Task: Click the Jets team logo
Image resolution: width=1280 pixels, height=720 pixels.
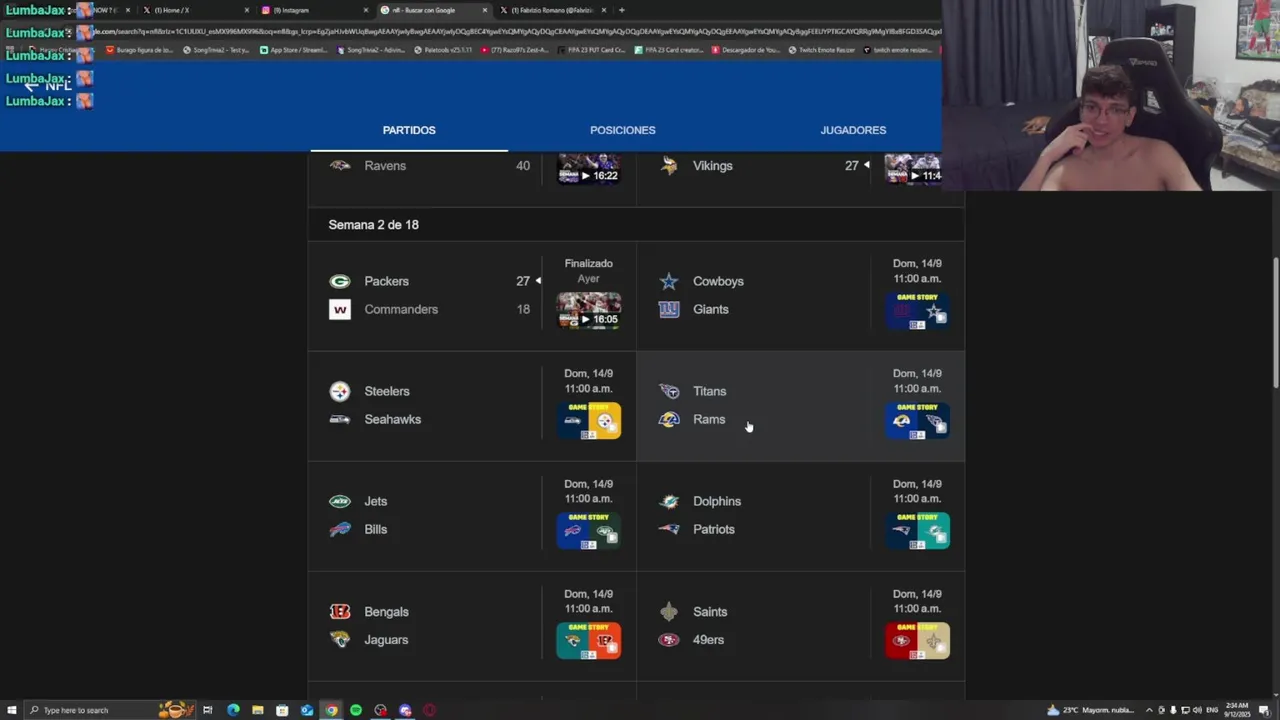Action: [340, 501]
